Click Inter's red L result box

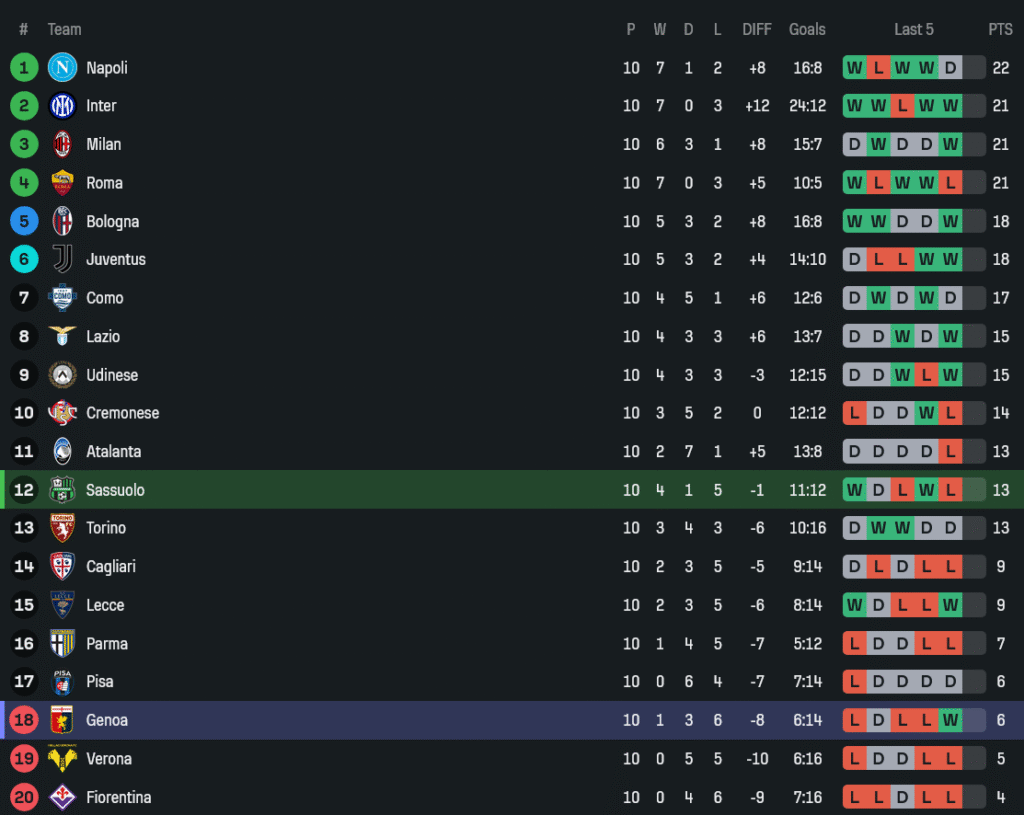[902, 106]
